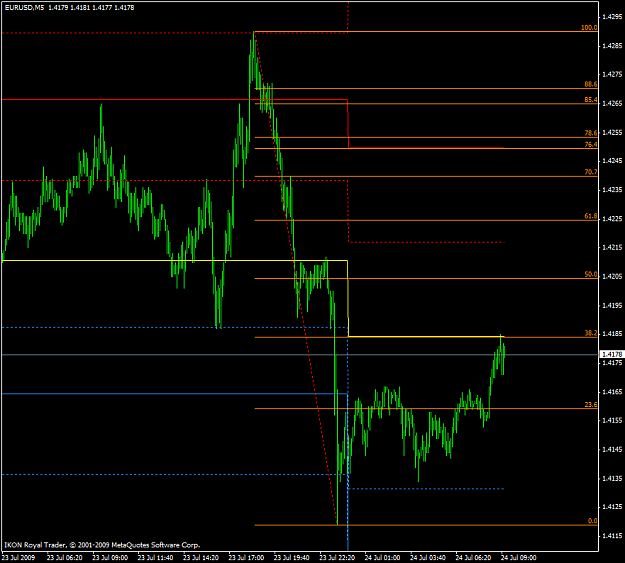Click the 1.4205 price scale value
Viewport: 625px width, 563px height.
click(612, 276)
